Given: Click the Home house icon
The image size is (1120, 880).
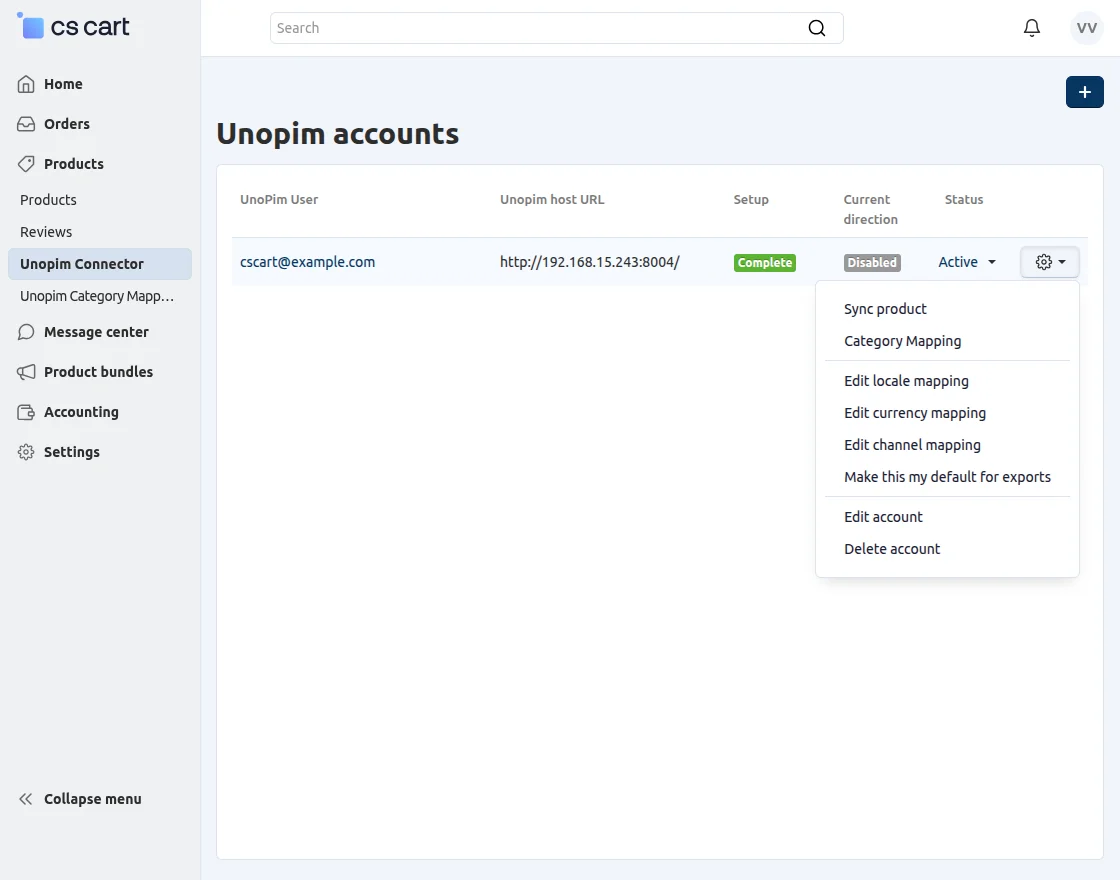Looking at the screenshot, I should [26, 84].
